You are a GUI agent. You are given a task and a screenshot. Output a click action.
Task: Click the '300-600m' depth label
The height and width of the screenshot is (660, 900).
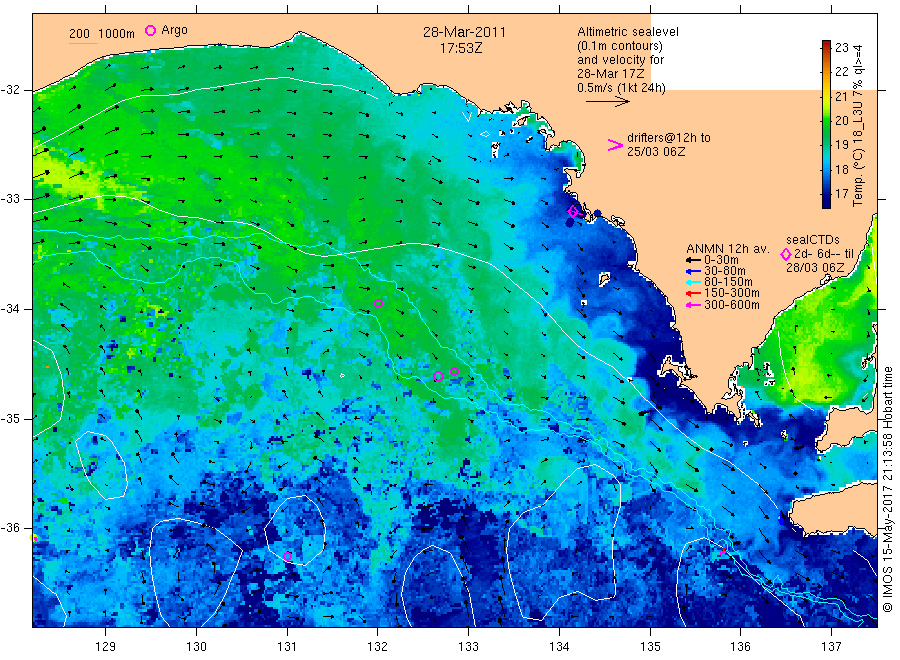point(731,305)
